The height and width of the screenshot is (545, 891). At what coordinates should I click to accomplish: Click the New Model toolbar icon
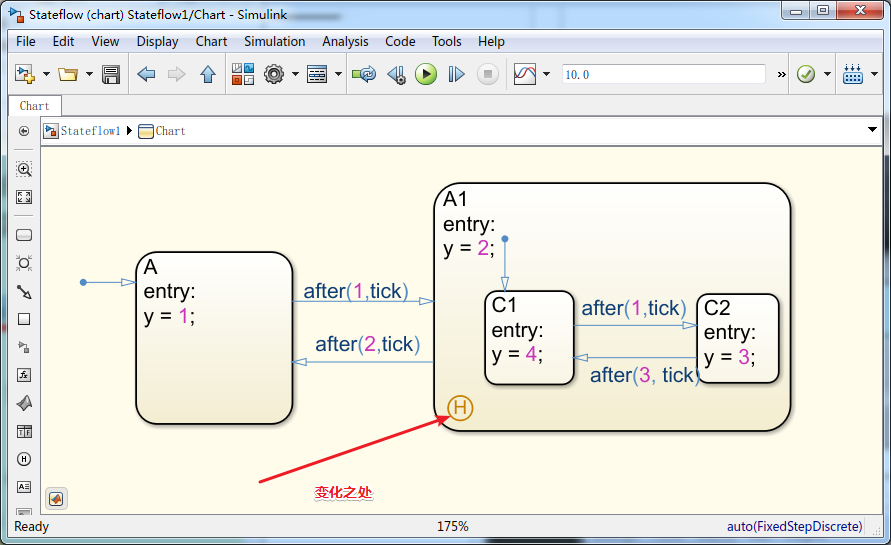coord(25,74)
